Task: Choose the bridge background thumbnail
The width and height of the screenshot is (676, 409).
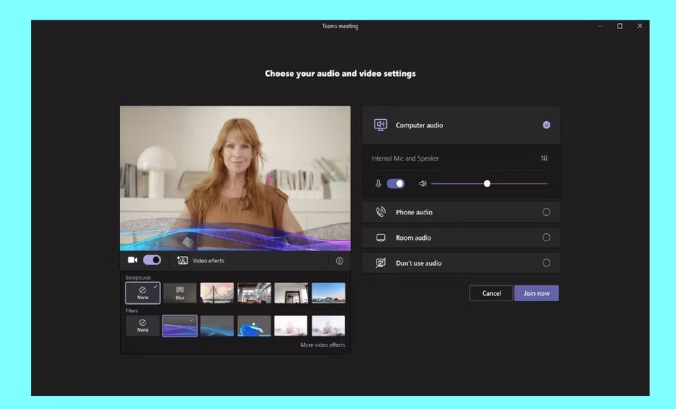Action: point(217,293)
